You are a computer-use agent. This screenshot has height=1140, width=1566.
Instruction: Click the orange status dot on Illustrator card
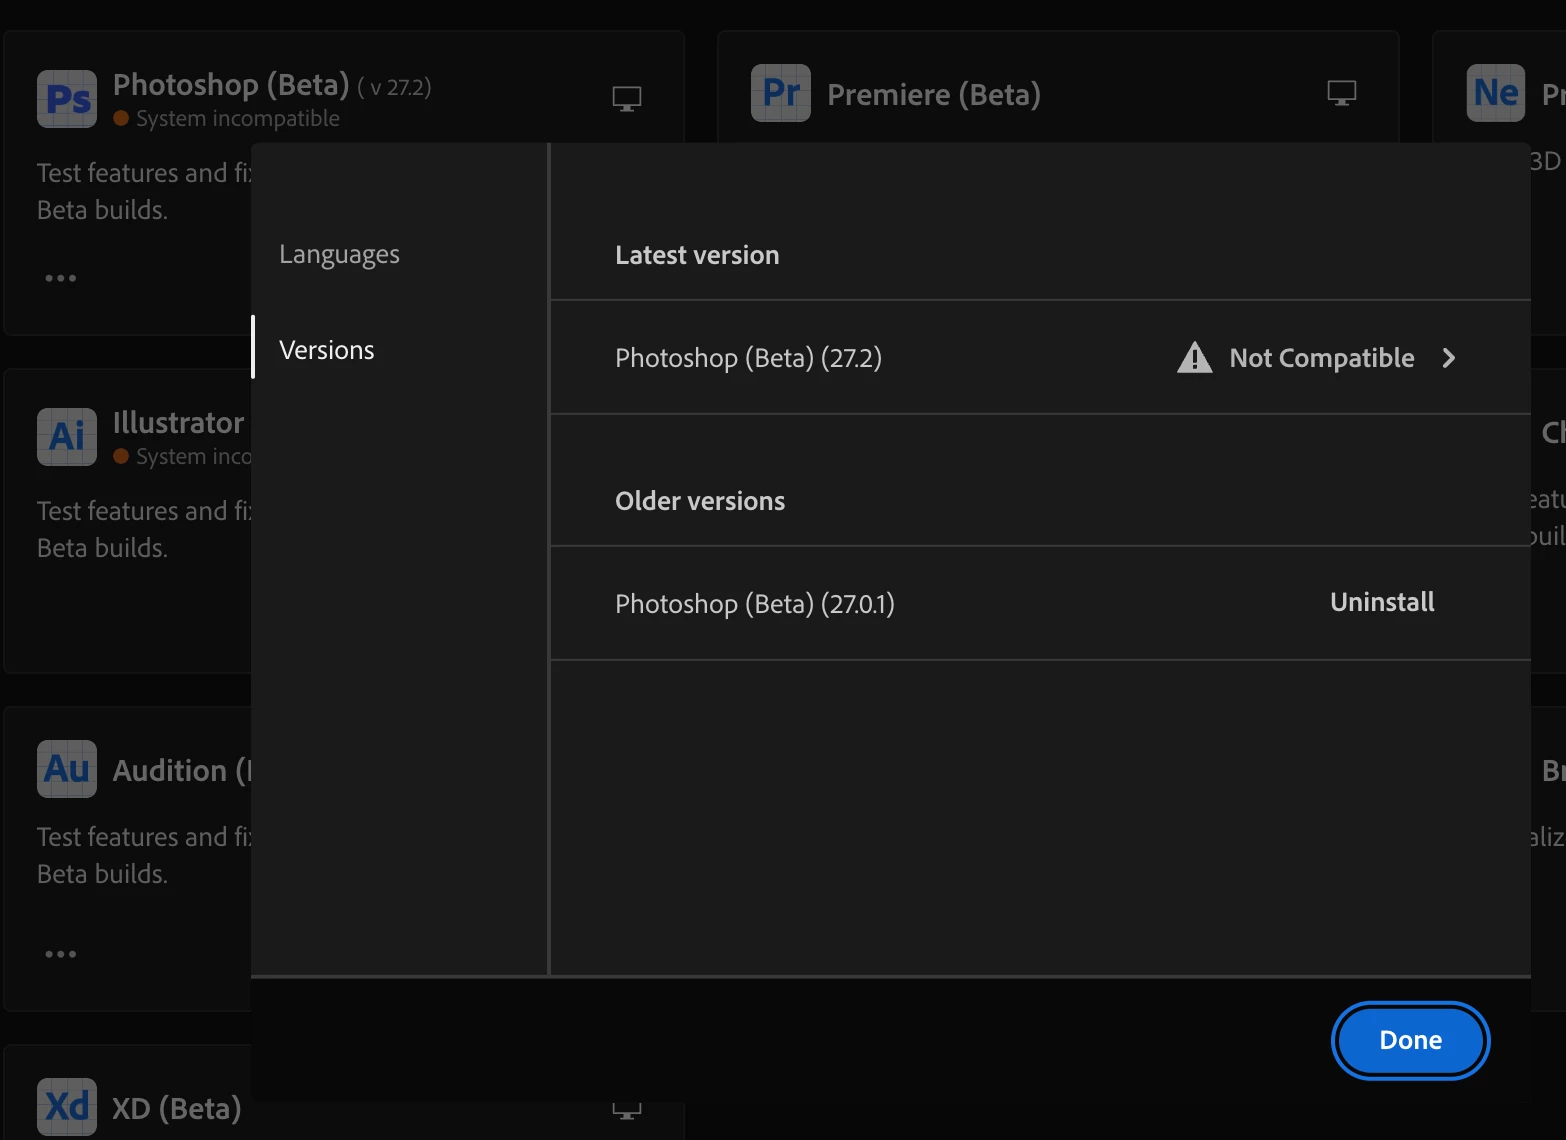(x=121, y=456)
